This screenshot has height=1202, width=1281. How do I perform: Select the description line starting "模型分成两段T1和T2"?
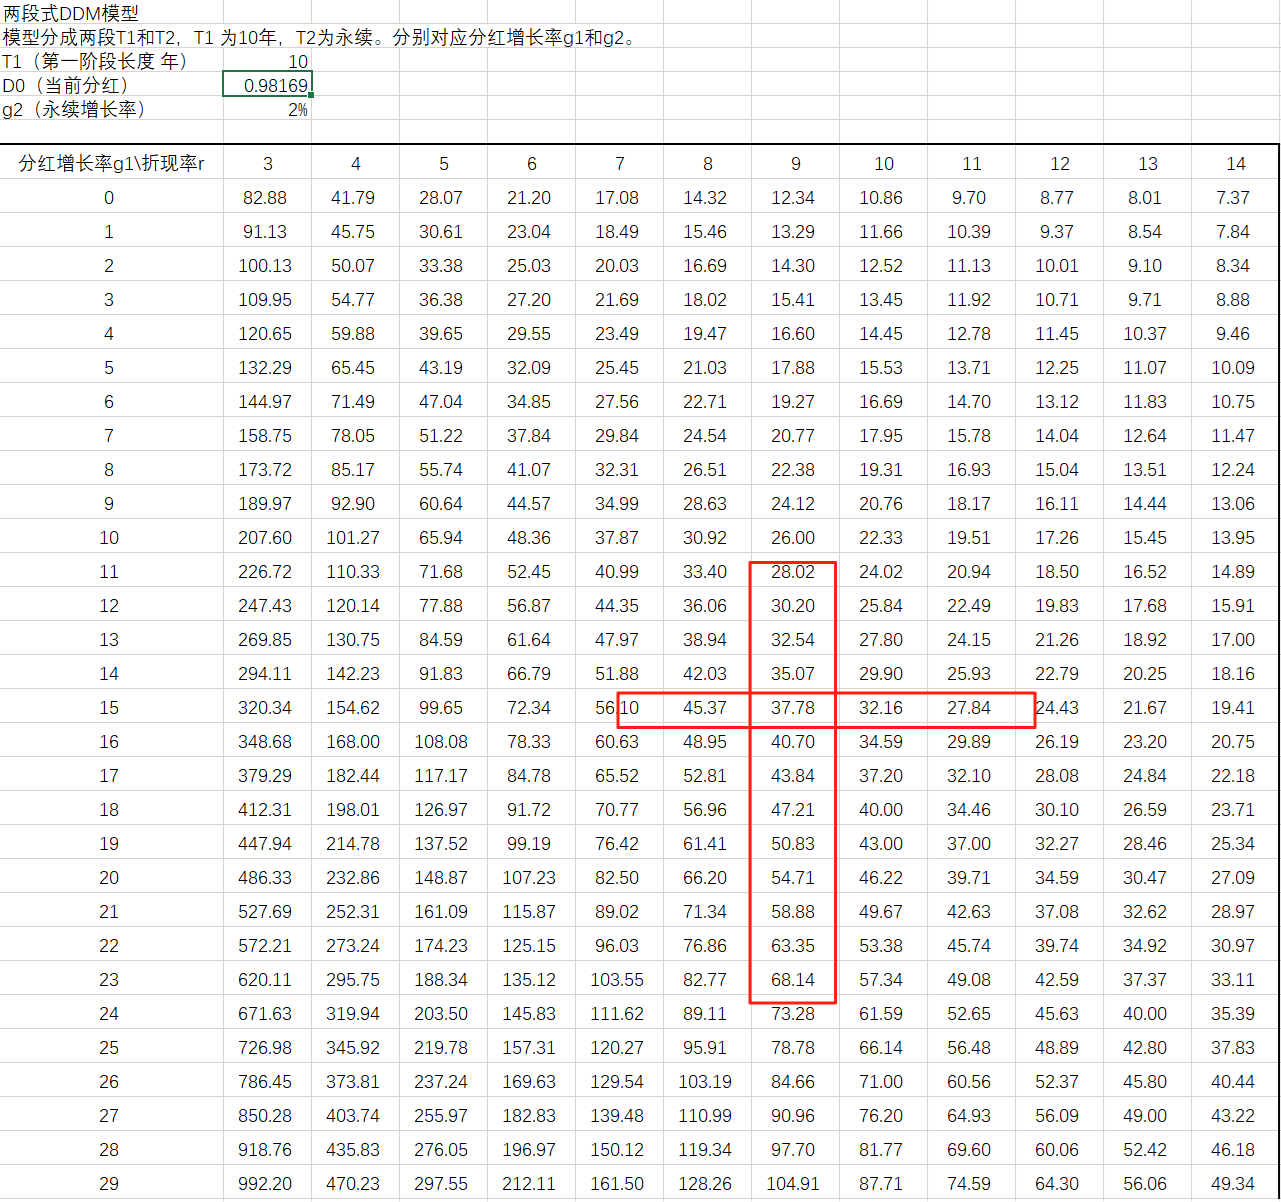coord(320,38)
